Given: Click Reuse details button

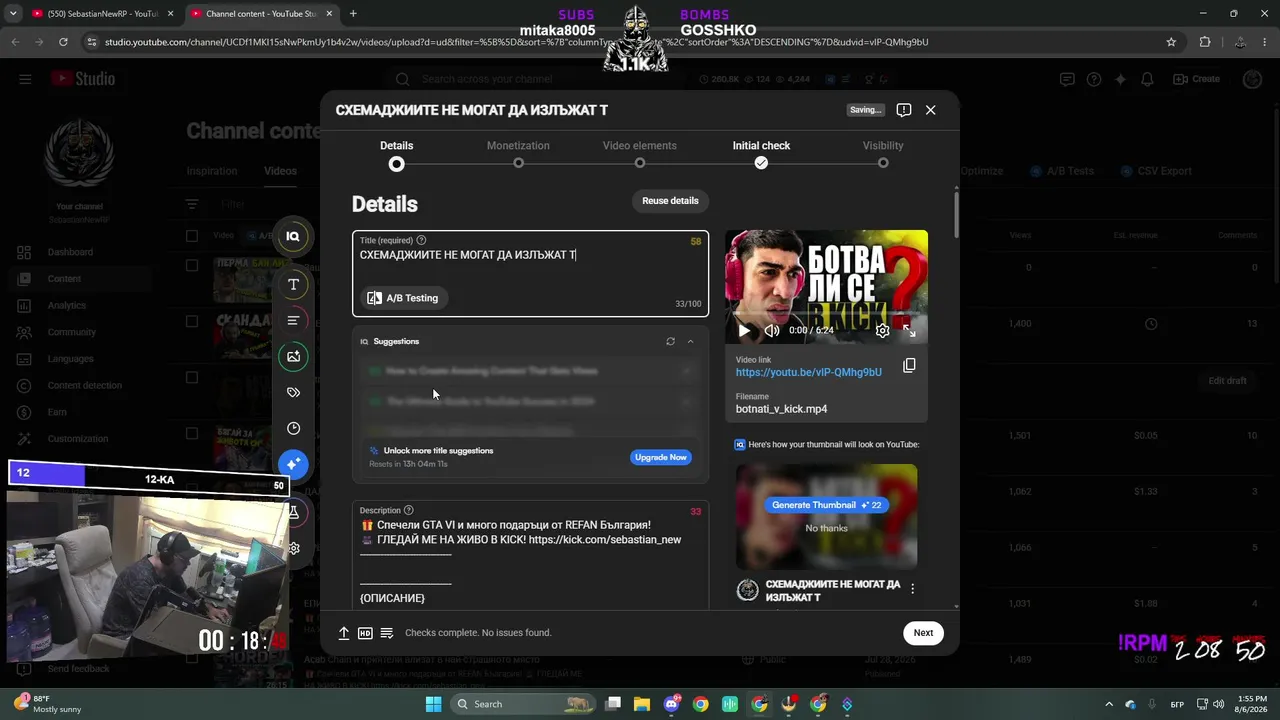Looking at the screenshot, I should click(x=670, y=201).
